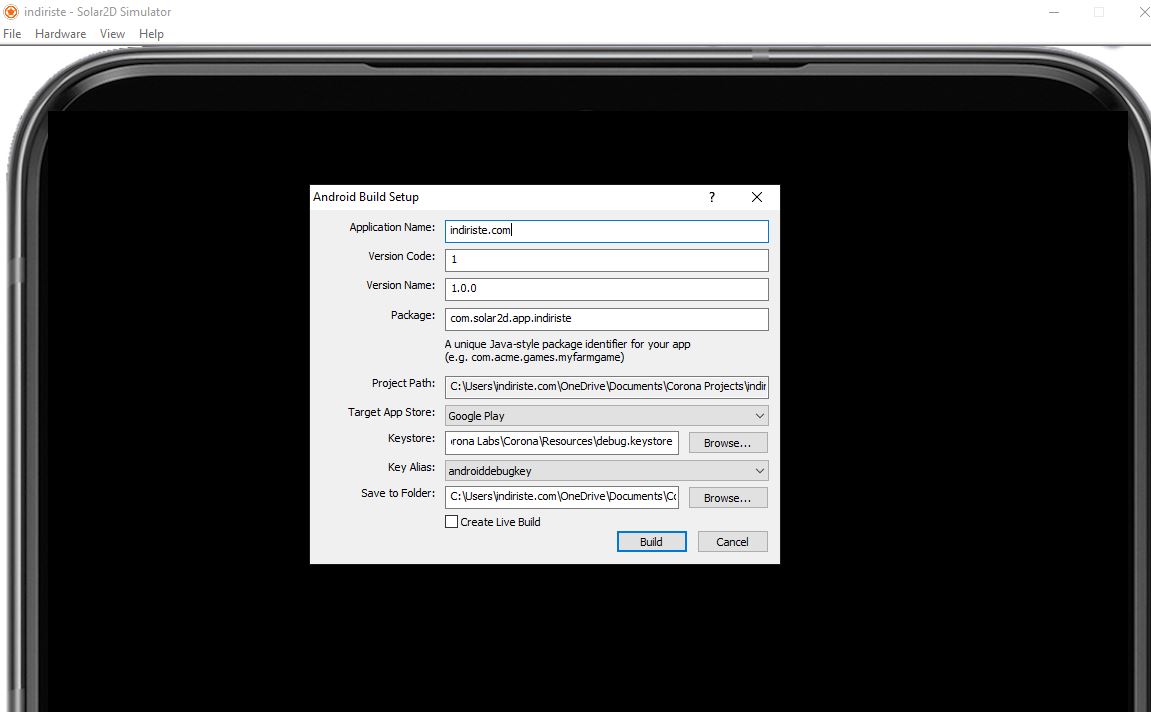
Task: Click the Version Name field
Action: tap(606, 288)
